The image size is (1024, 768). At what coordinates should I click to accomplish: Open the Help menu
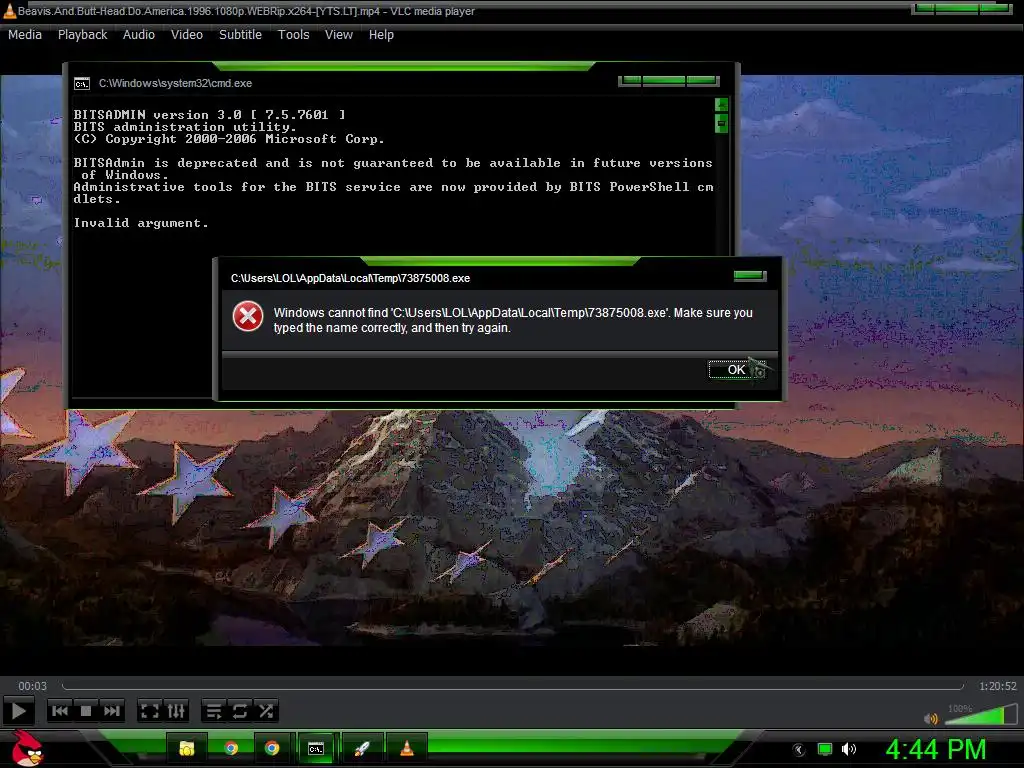pyautogui.click(x=381, y=35)
